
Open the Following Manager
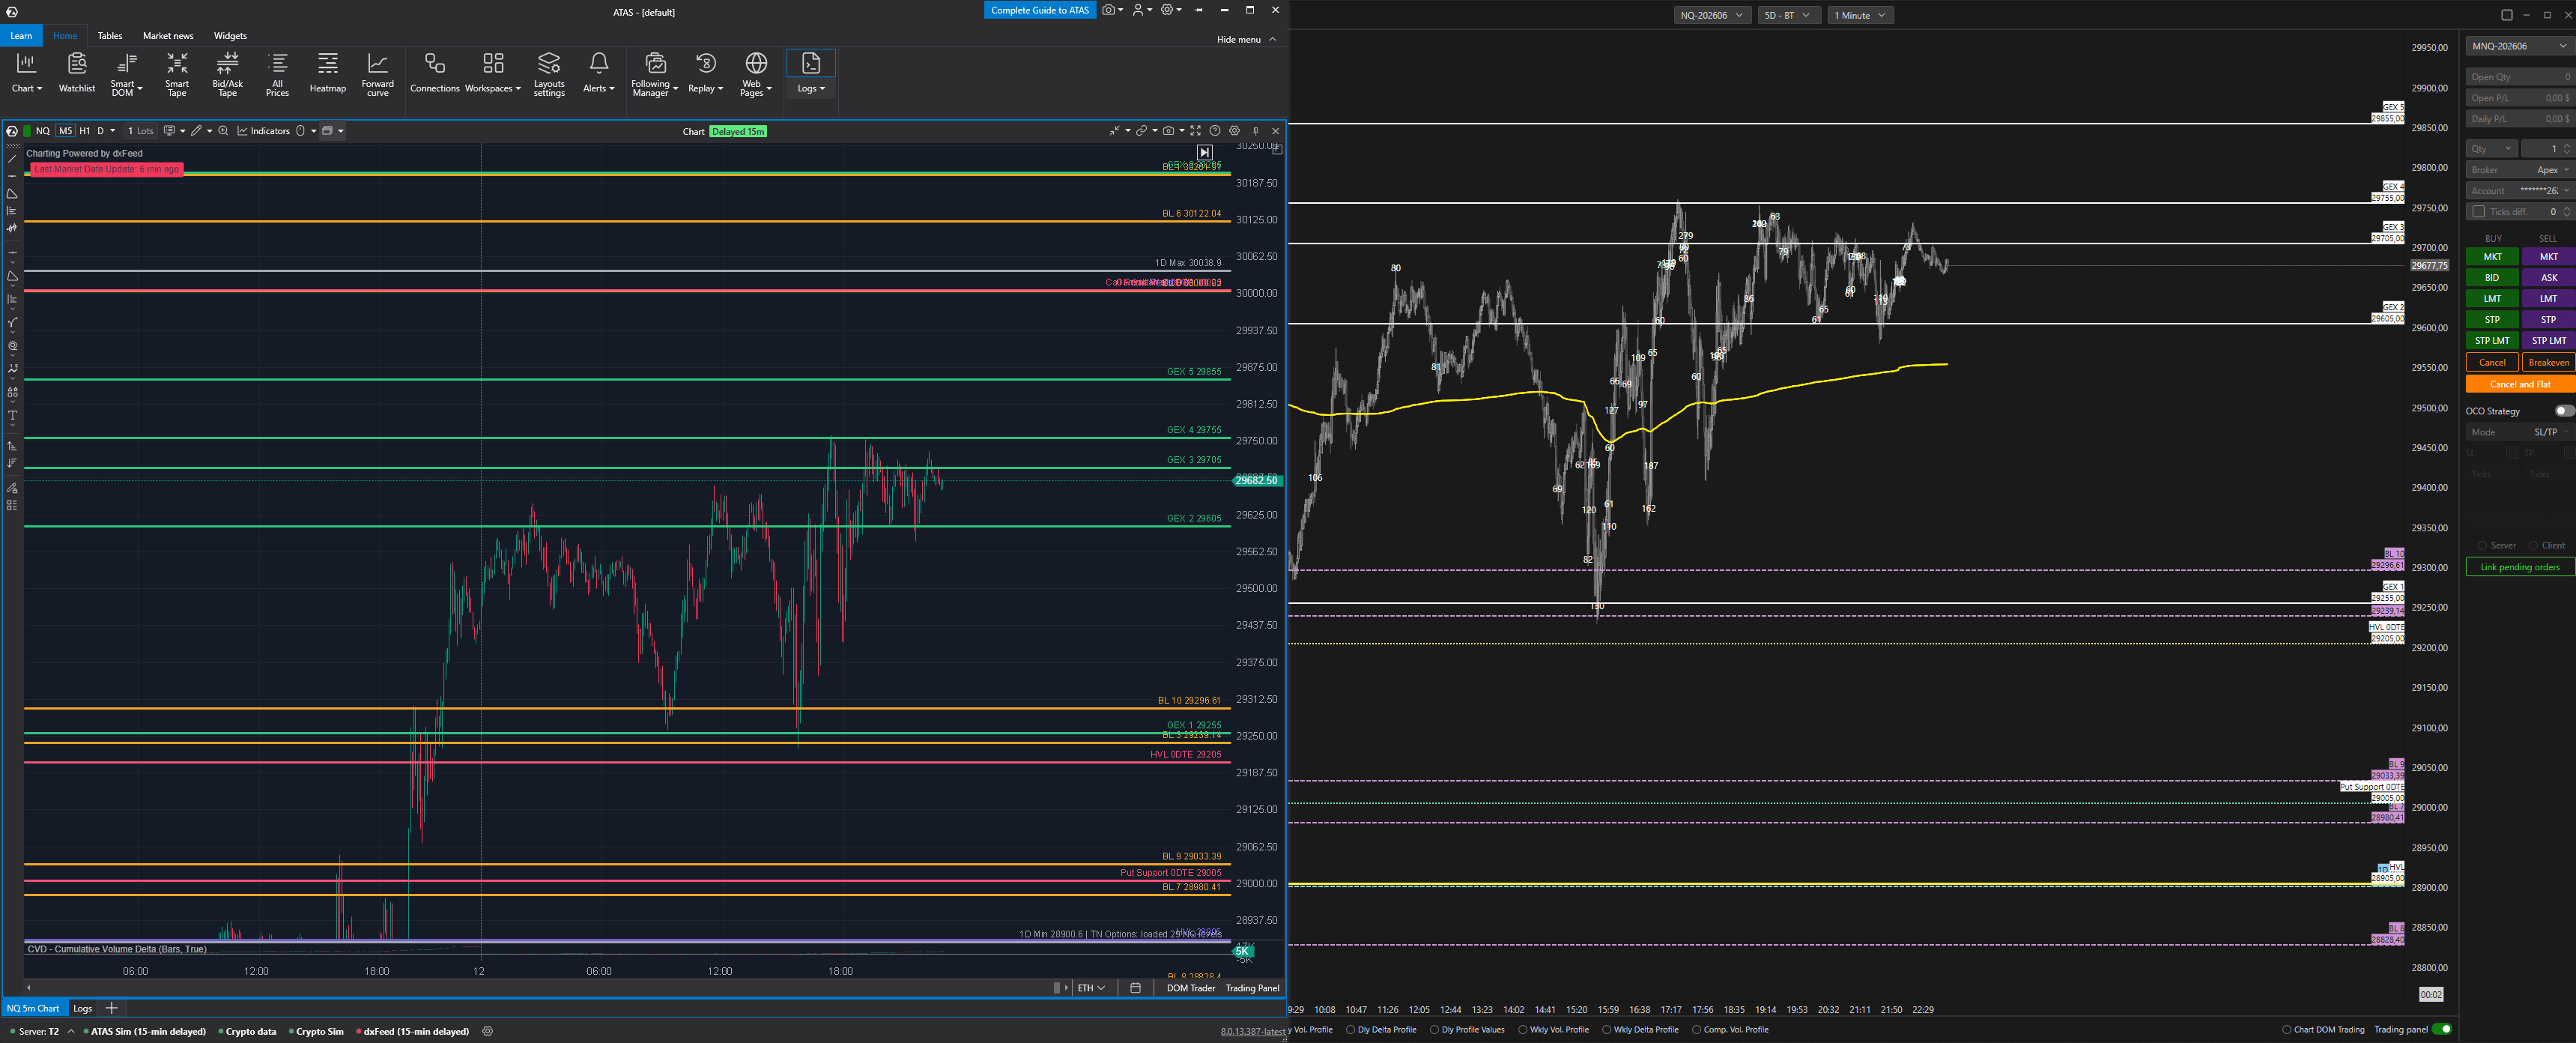655,73
